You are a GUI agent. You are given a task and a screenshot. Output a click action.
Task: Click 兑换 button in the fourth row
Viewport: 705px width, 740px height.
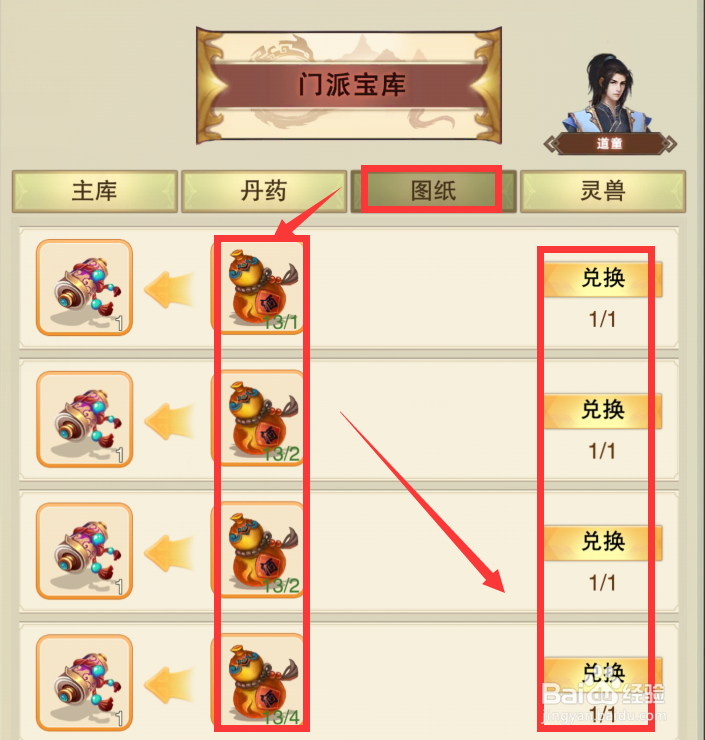[x=603, y=673]
